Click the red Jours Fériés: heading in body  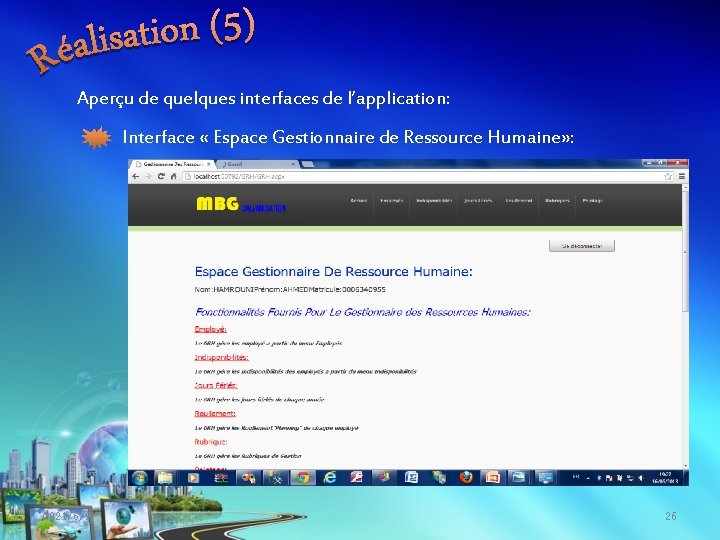[x=216, y=385]
